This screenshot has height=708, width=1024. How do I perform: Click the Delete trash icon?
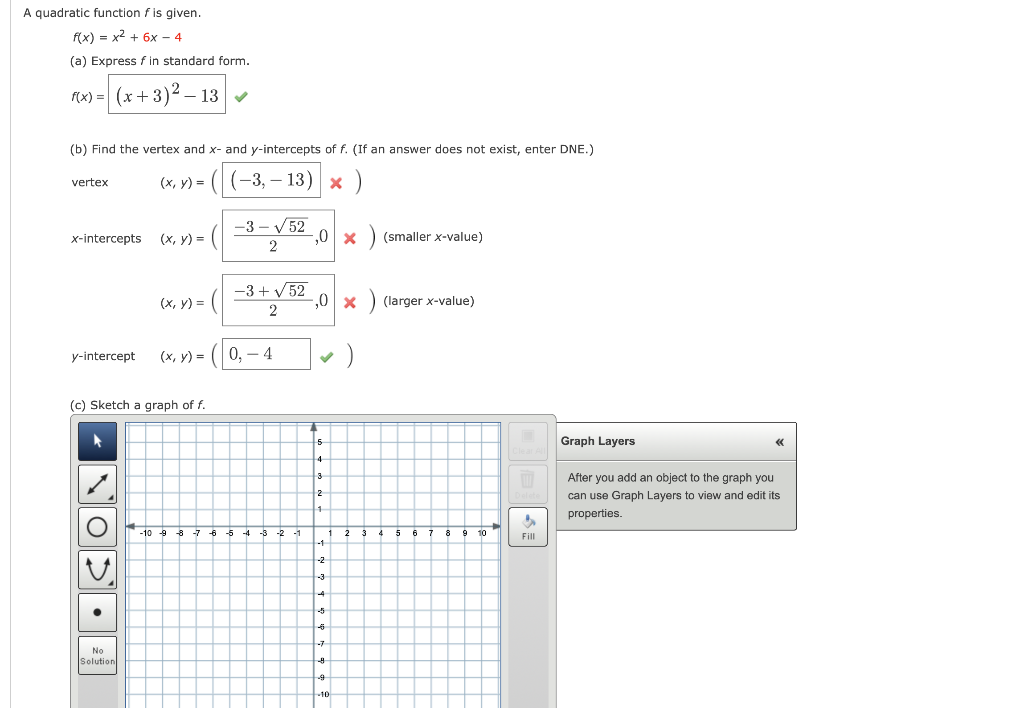(x=527, y=483)
